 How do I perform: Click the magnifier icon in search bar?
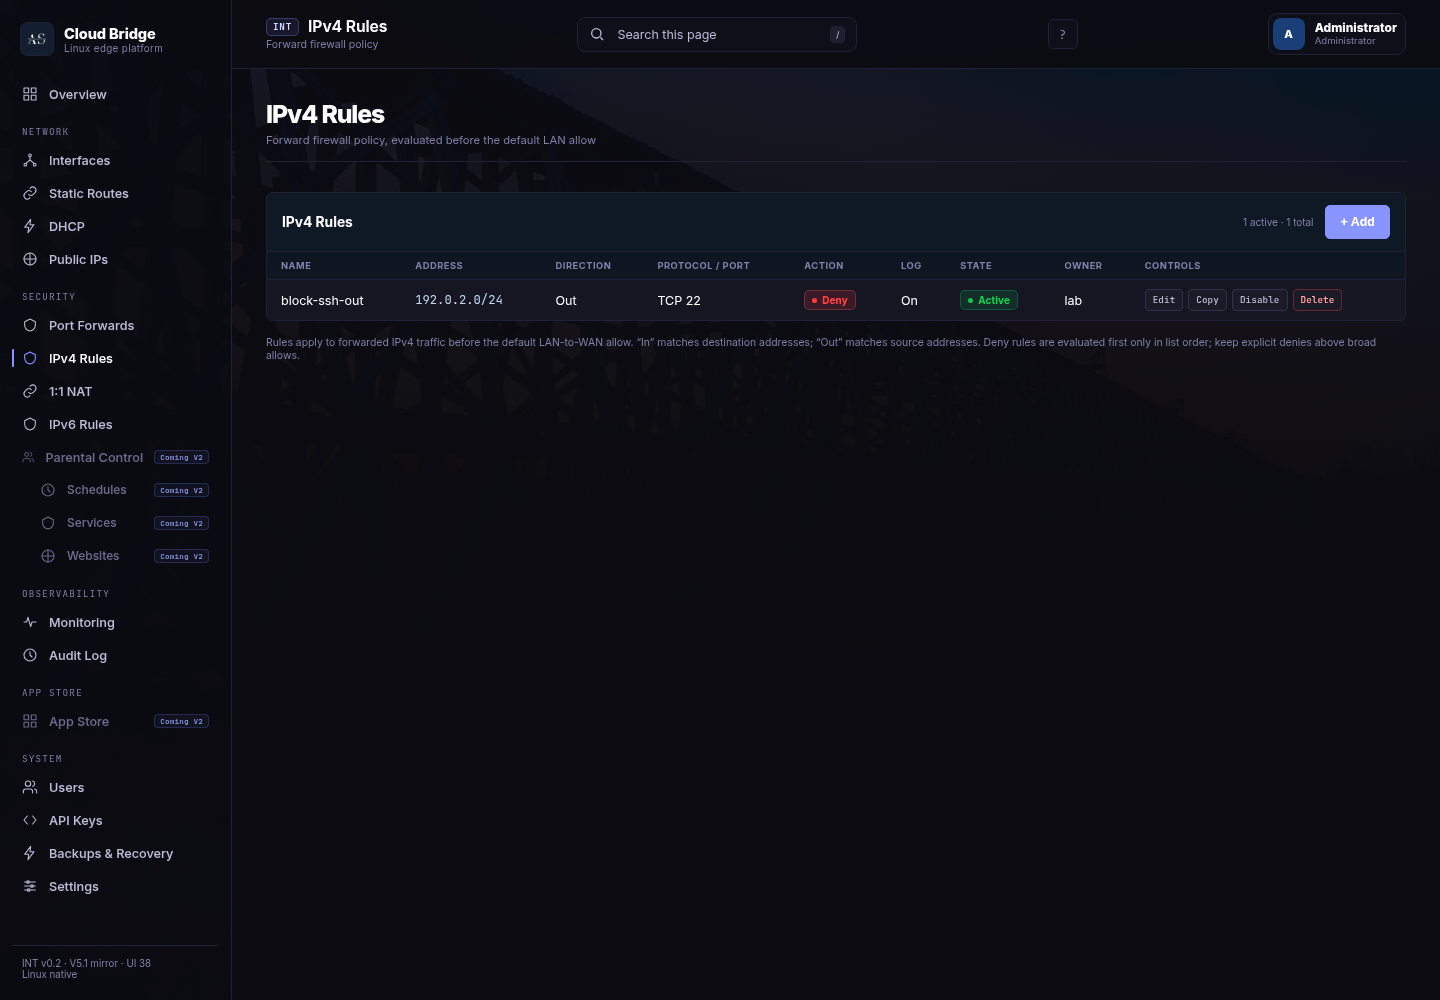click(597, 34)
